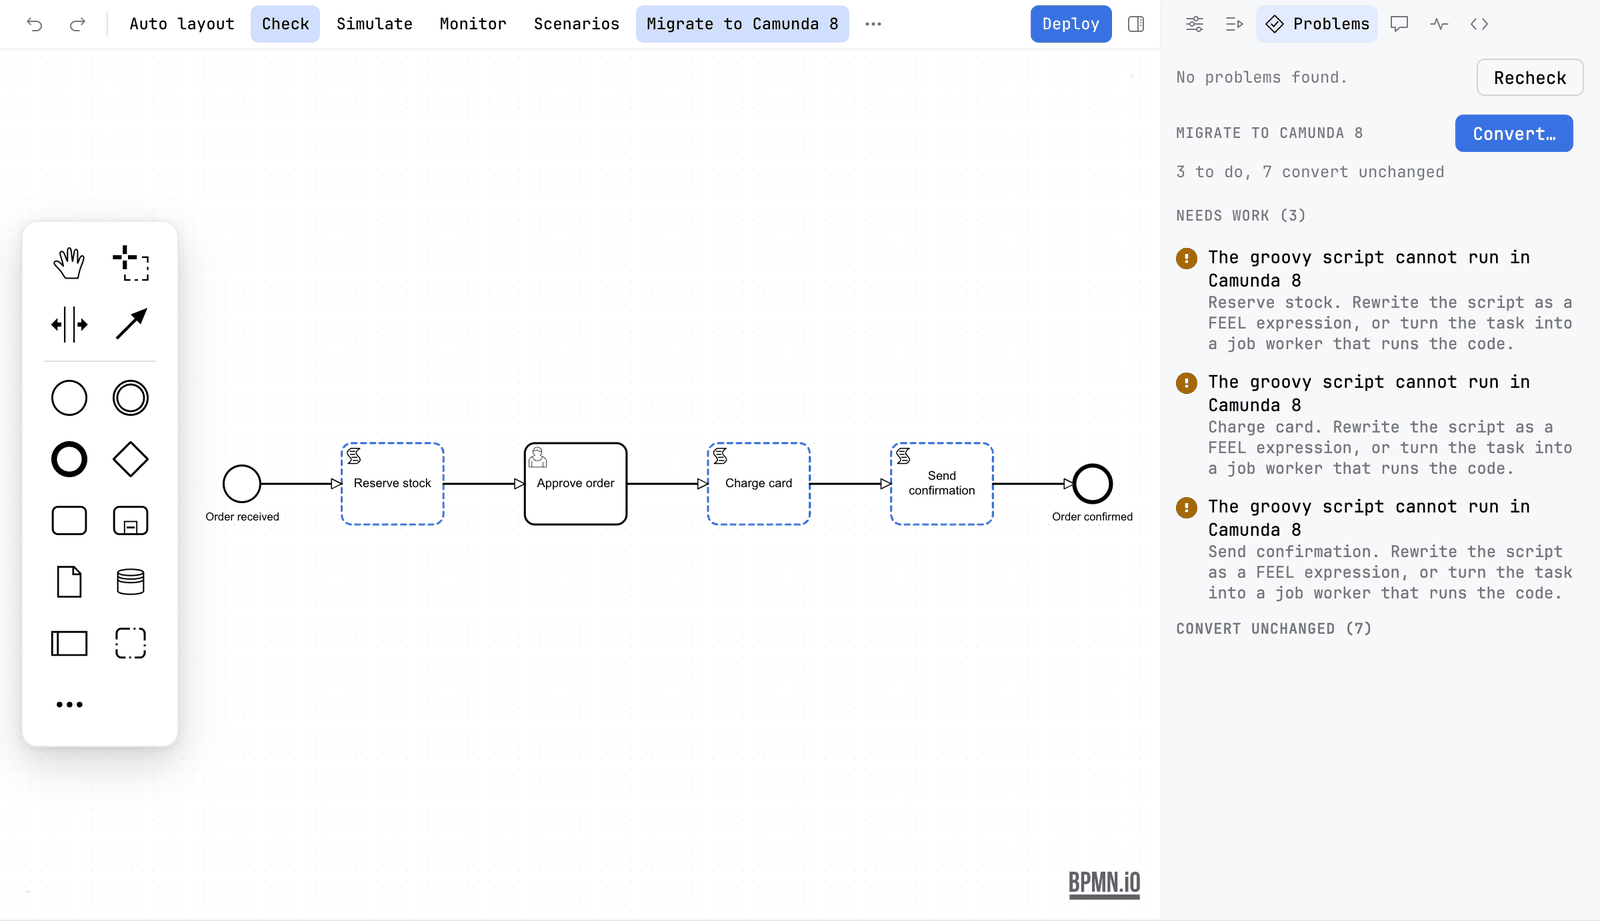Select the Approve order user task
This screenshot has height=921, width=1600.
(x=576, y=484)
